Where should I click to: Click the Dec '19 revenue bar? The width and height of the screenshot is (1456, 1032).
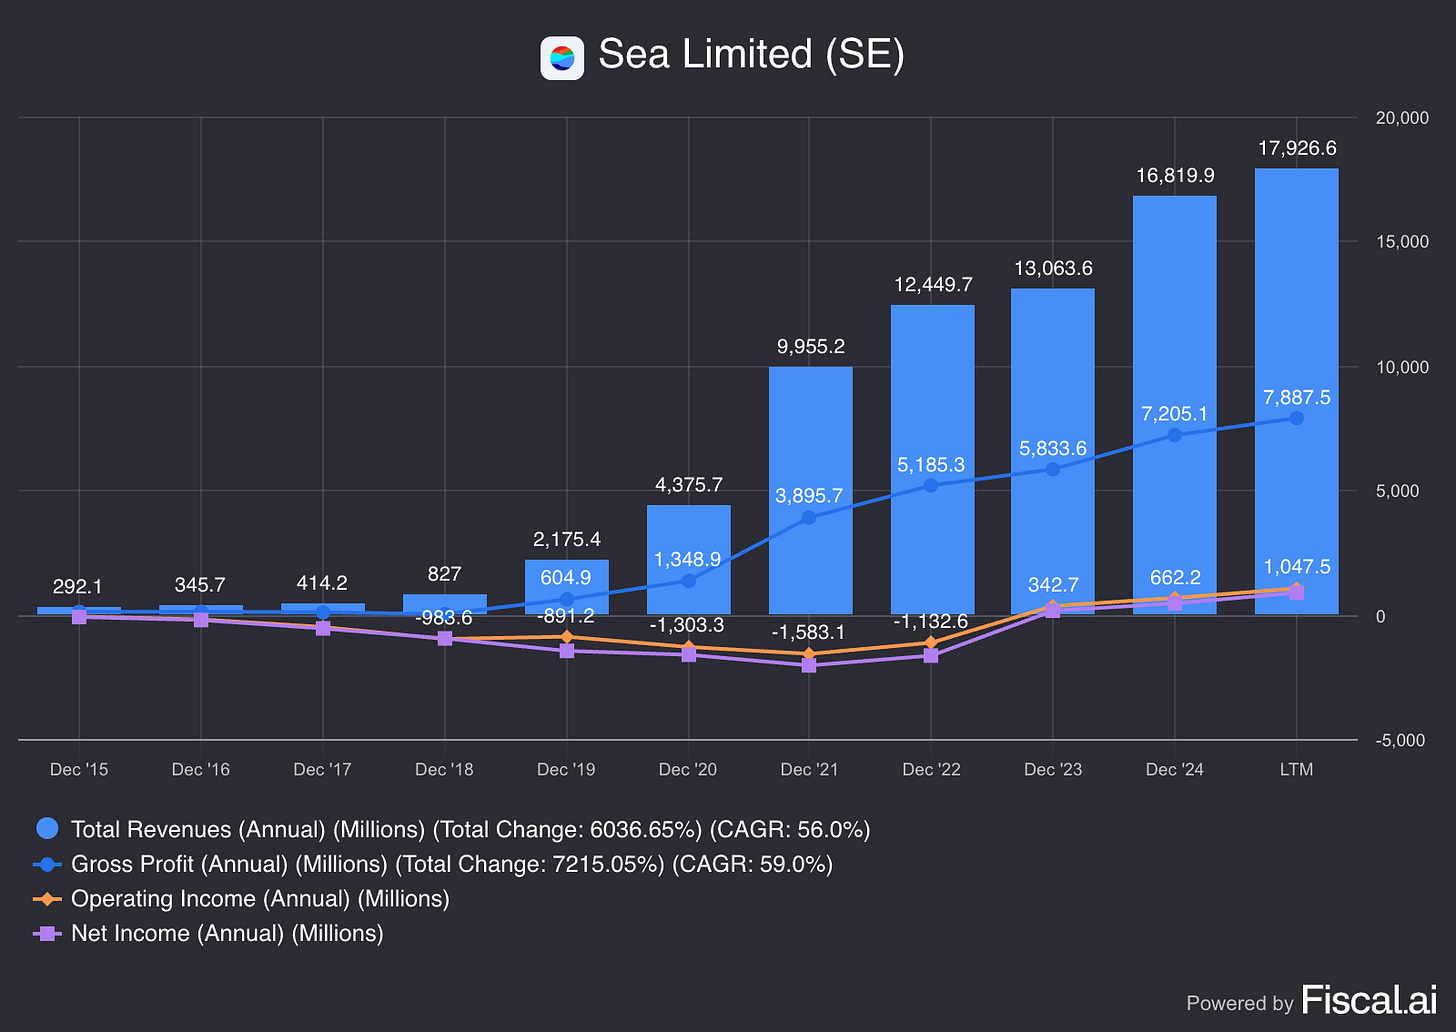(x=566, y=587)
